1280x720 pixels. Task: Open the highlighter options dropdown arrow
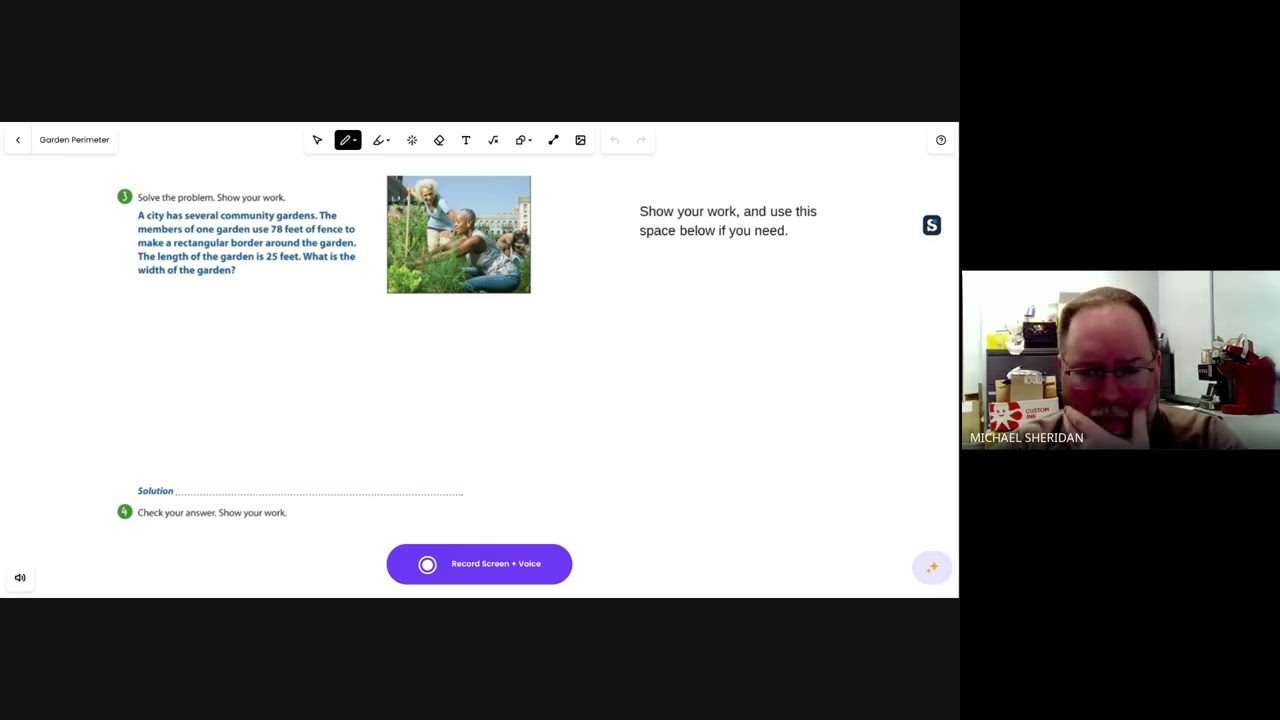[388, 141]
